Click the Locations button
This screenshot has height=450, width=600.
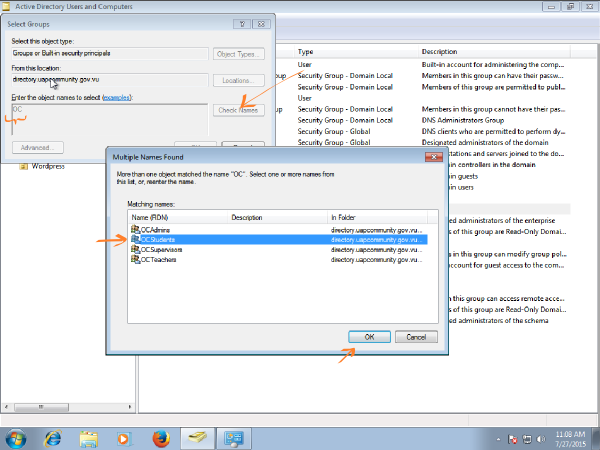(238, 80)
